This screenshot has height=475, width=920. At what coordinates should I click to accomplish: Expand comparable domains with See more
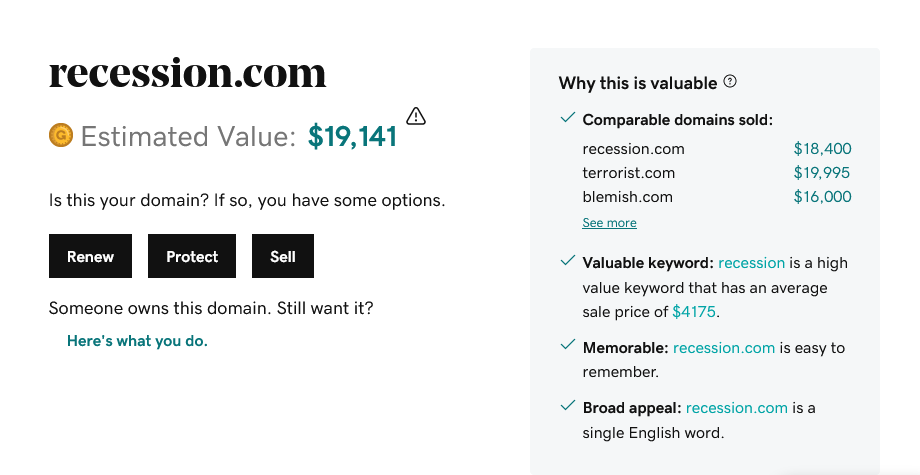(610, 223)
